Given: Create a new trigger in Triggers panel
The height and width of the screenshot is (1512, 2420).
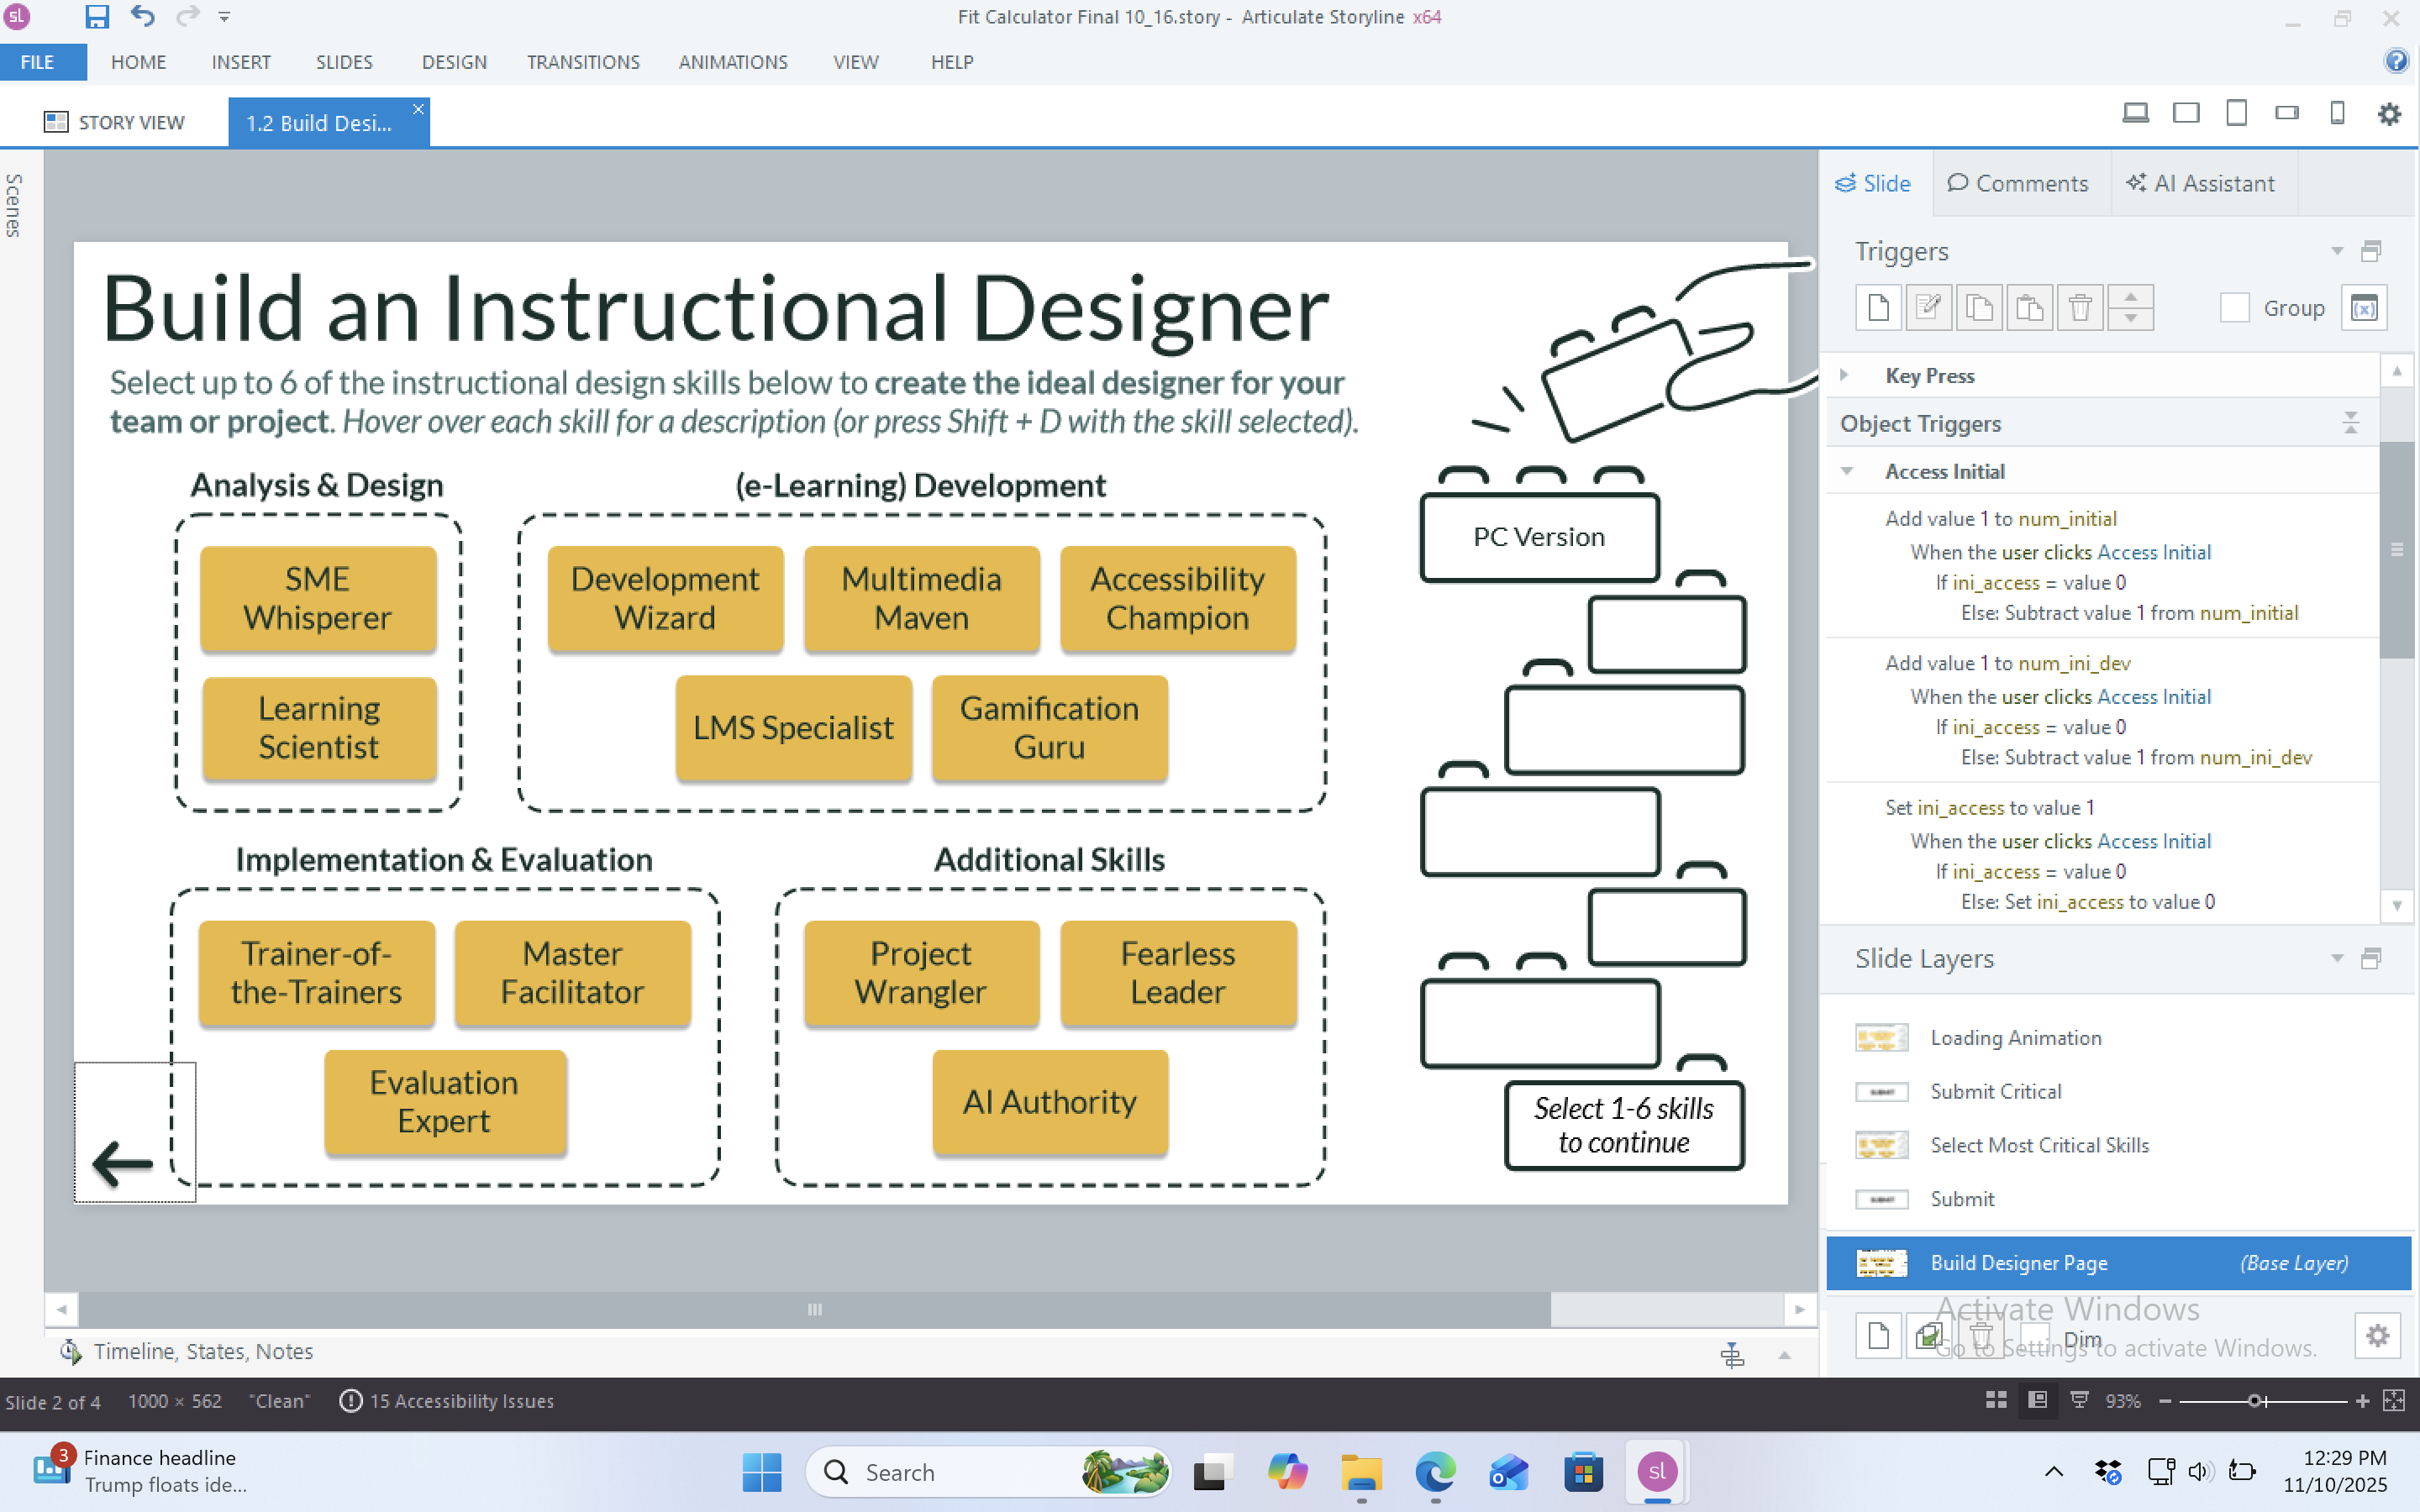Looking at the screenshot, I should coord(1878,307).
